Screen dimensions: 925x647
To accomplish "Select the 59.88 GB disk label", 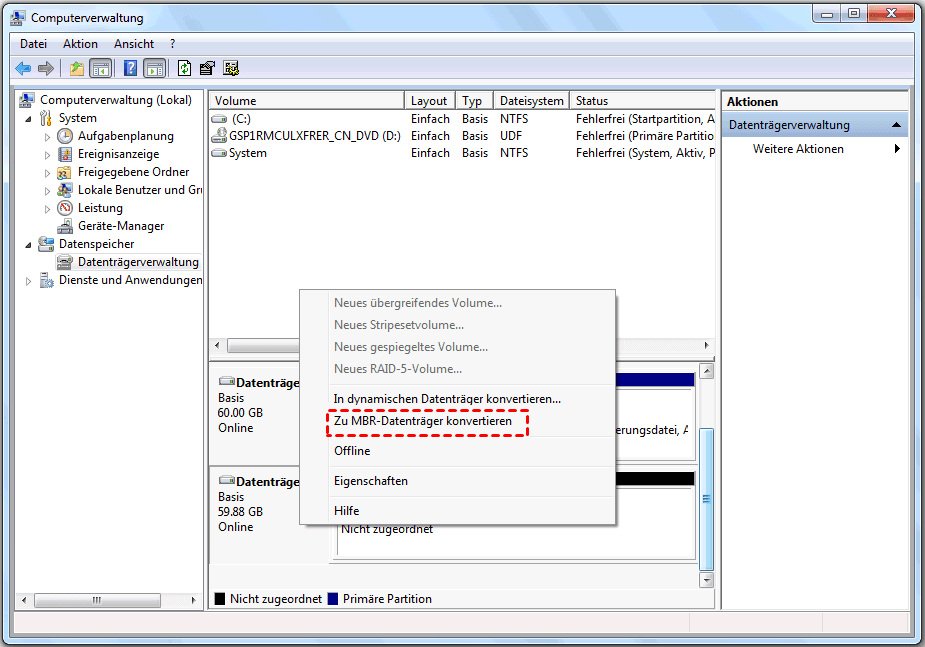I will (x=240, y=512).
